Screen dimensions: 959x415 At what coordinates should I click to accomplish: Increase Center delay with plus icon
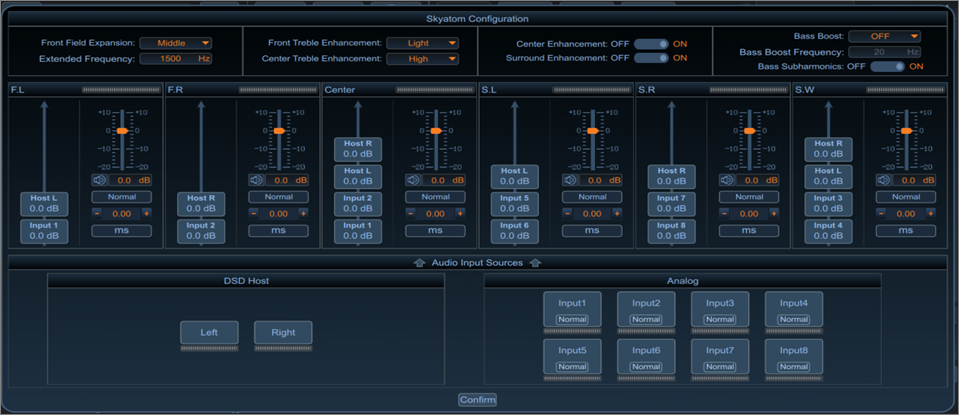click(x=460, y=214)
